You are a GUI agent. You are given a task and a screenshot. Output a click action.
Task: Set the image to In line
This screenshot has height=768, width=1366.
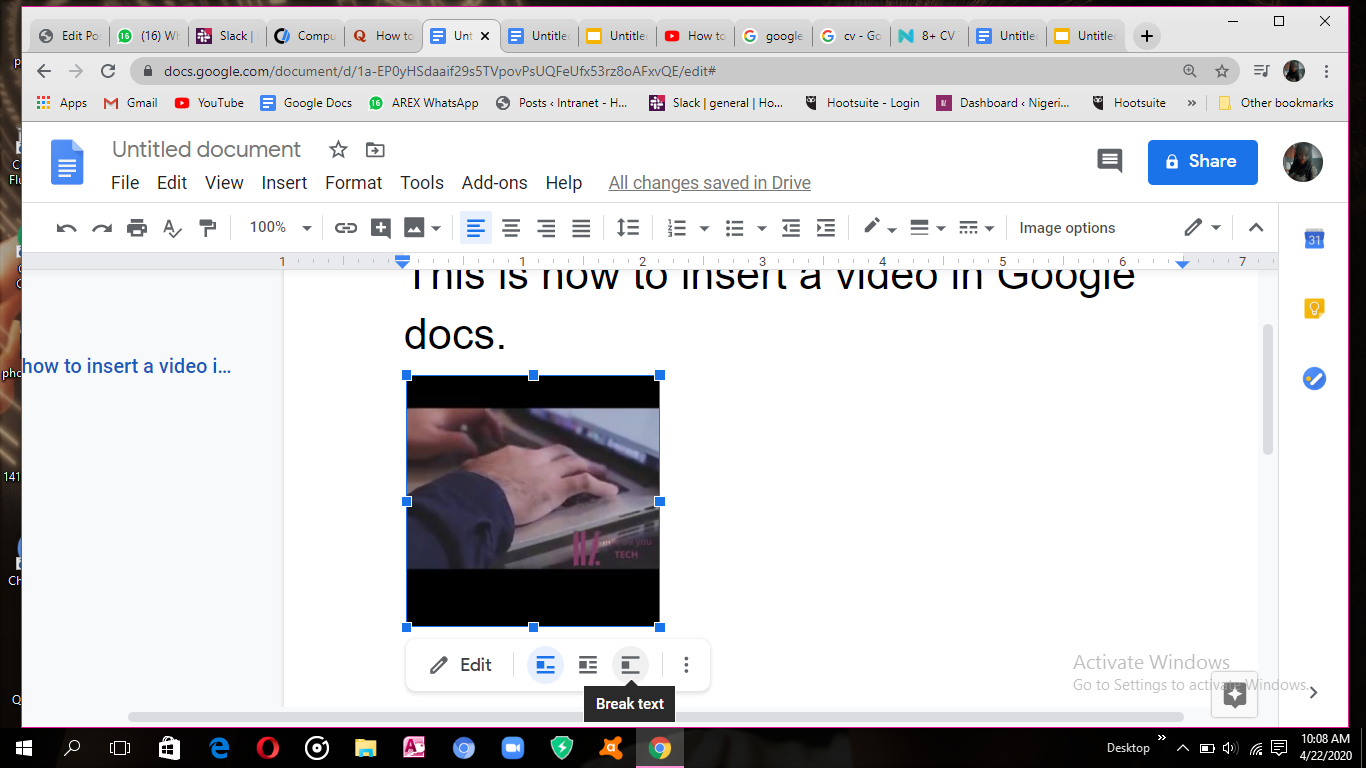pyautogui.click(x=545, y=665)
